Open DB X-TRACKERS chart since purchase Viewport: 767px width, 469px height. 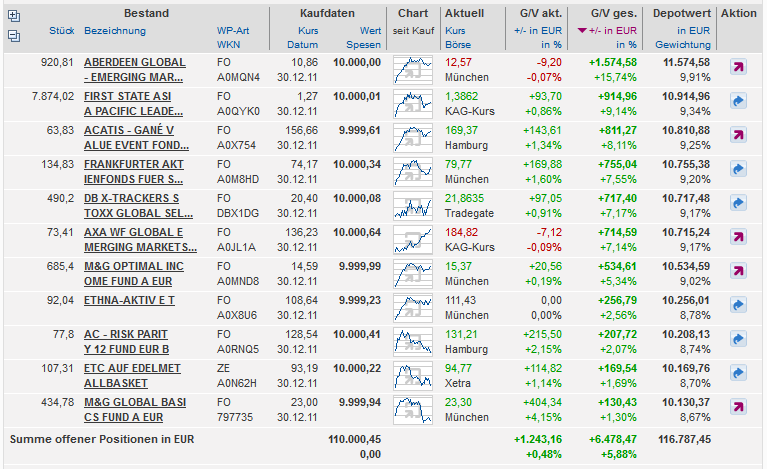(x=412, y=205)
